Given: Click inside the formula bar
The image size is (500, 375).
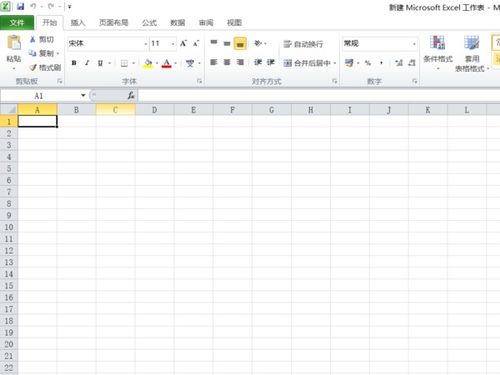Looking at the screenshot, I should 318,96.
